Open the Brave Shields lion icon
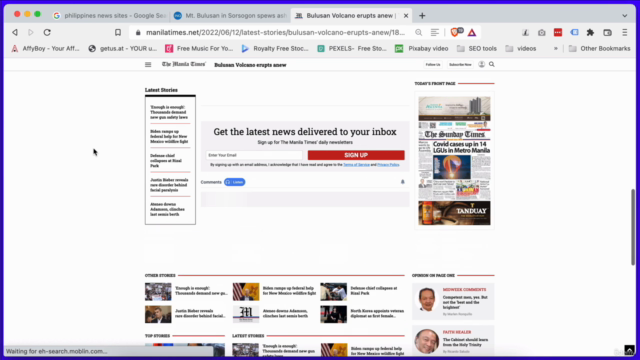640x360 pixels. pos(456,32)
